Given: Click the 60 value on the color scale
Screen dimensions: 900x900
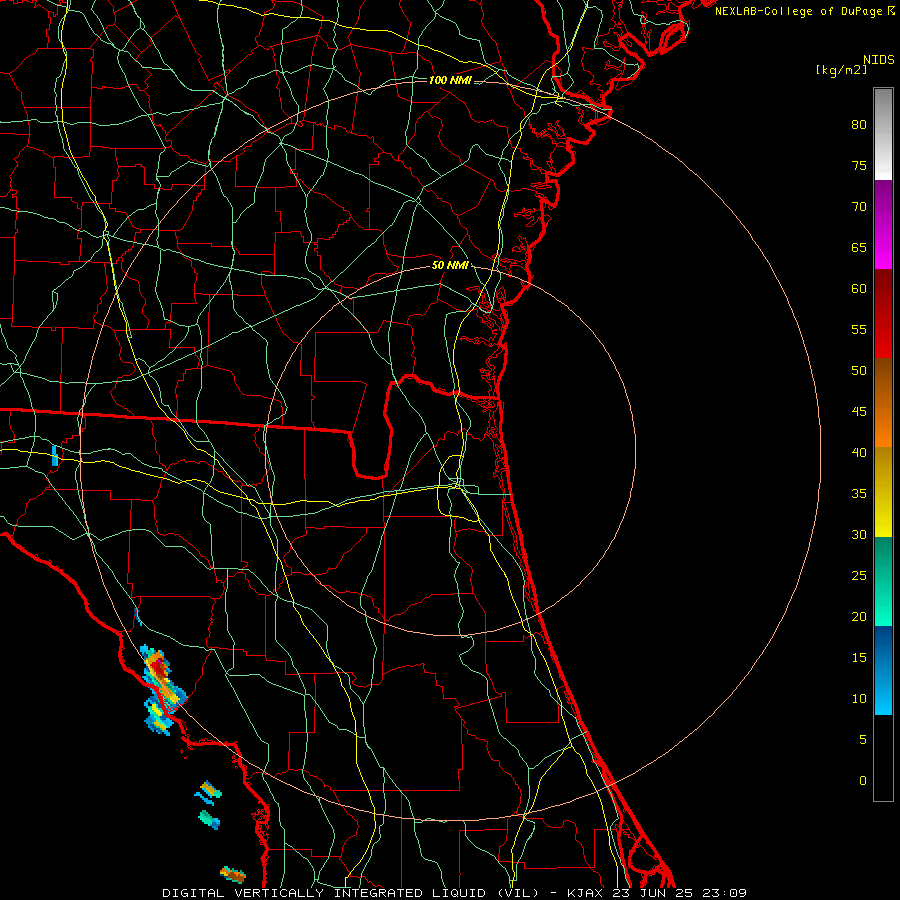Looking at the screenshot, I should [x=859, y=289].
